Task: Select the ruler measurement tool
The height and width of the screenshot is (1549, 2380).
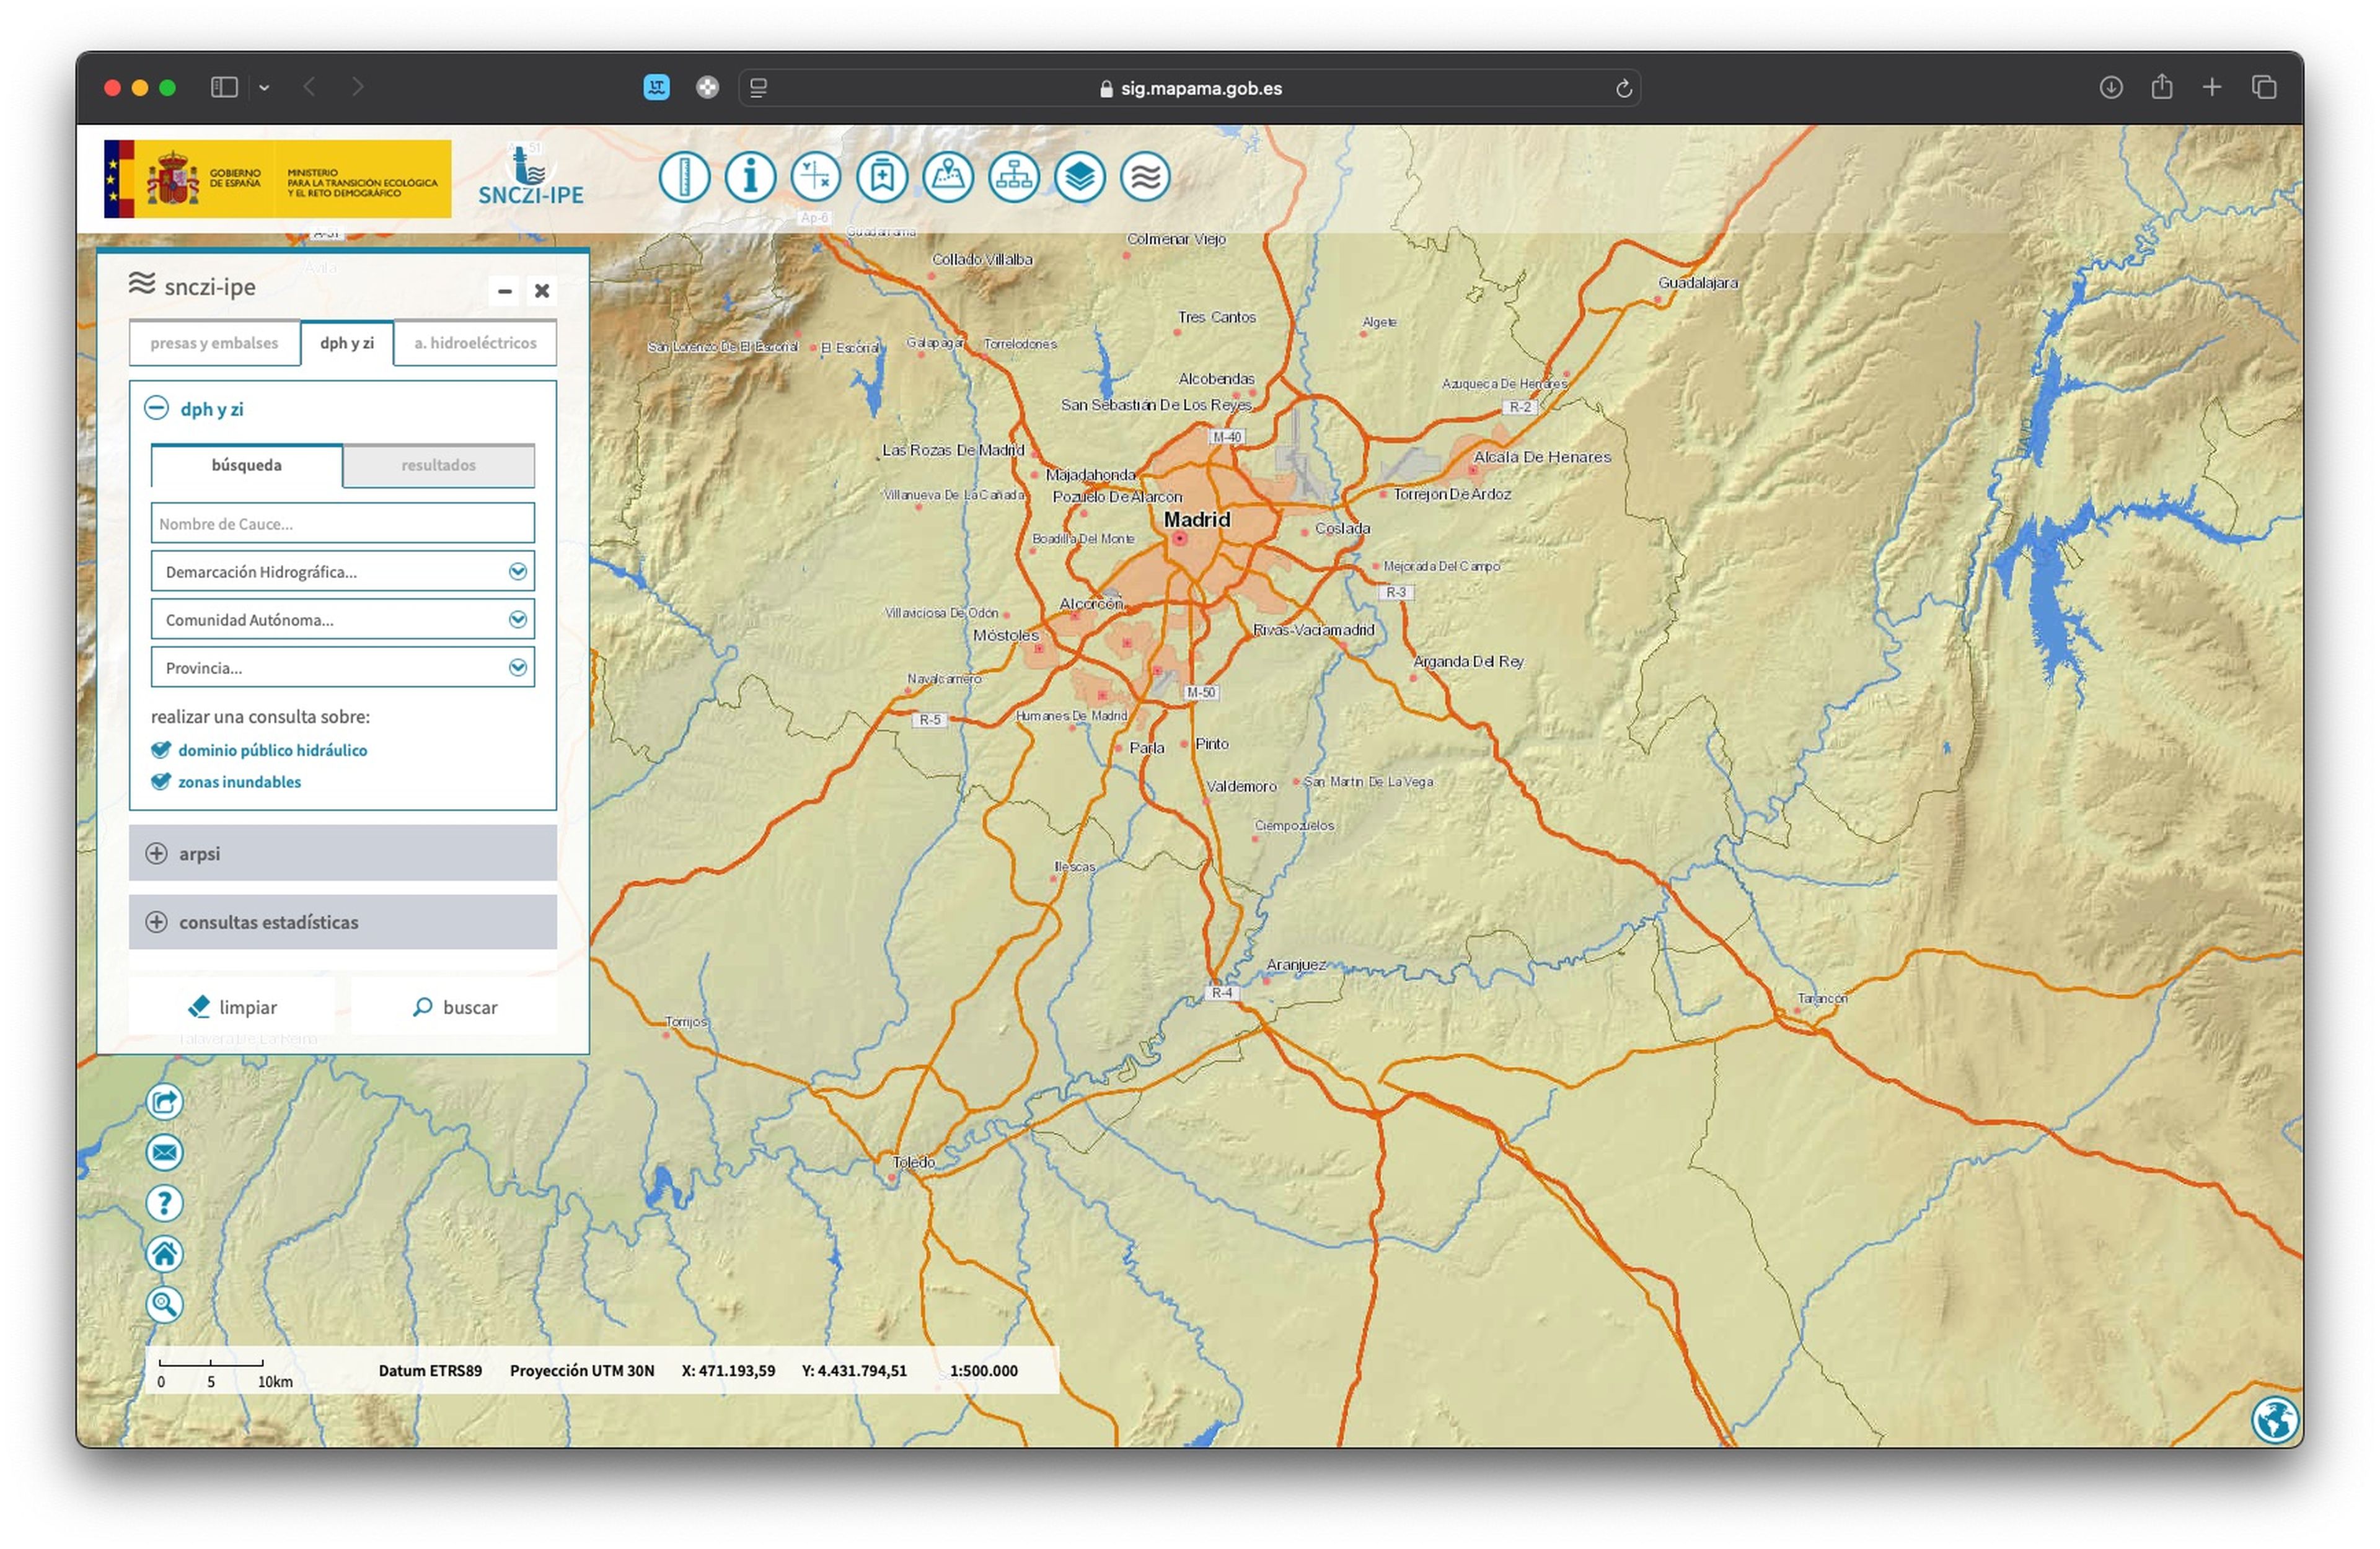Action: coord(684,177)
